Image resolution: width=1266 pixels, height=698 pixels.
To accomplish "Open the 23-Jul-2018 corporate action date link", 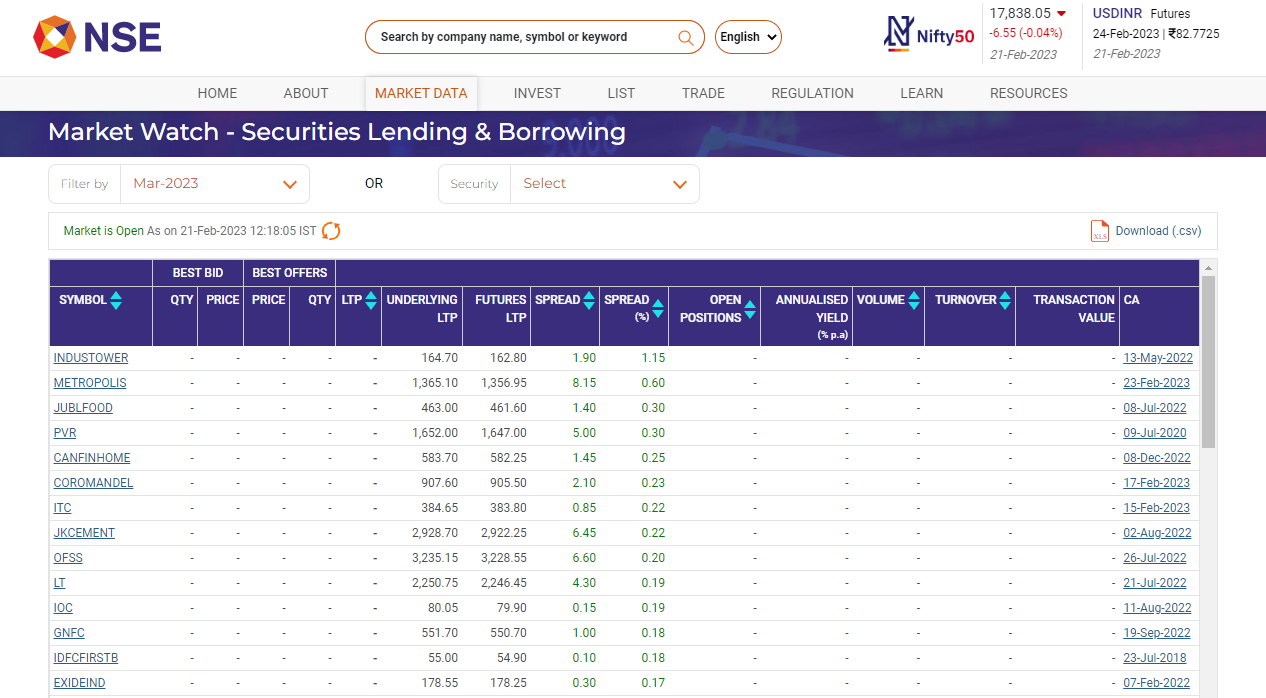I will pos(1155,658).
